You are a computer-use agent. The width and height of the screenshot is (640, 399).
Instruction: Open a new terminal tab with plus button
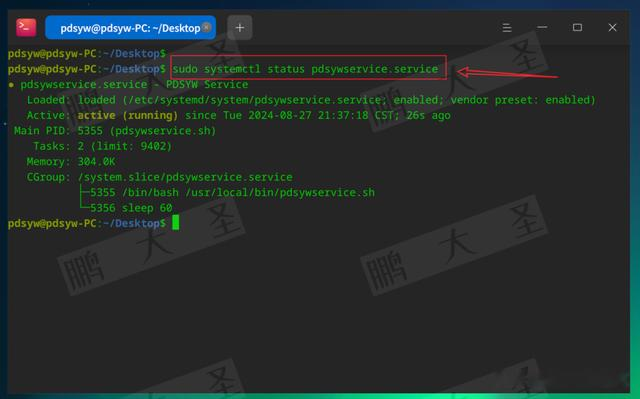click(240, 28)
